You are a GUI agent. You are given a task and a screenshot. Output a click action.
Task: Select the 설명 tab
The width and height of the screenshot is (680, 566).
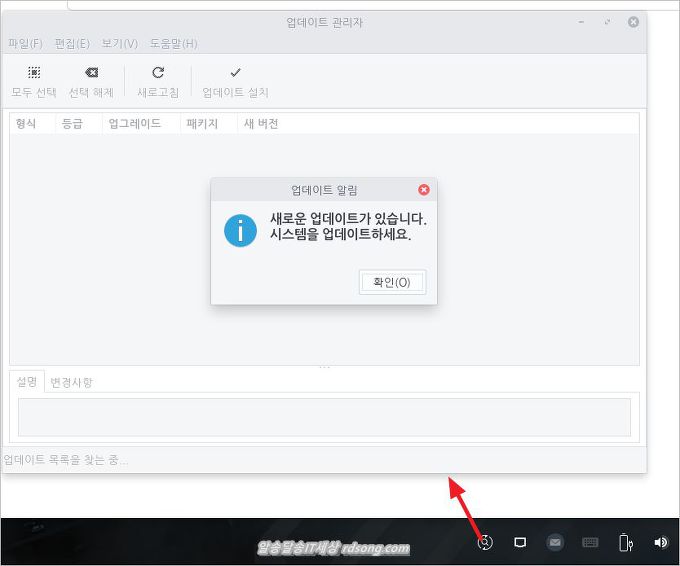click(27, 382)
